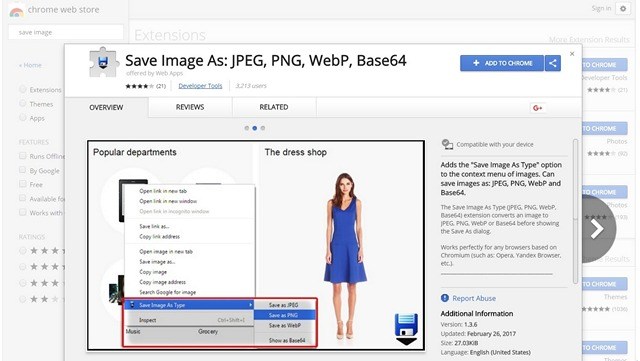This screenshot has width=640, height=361.
Task: Click the puzzle piece extension icon
Action: click(x=103, y=62)
